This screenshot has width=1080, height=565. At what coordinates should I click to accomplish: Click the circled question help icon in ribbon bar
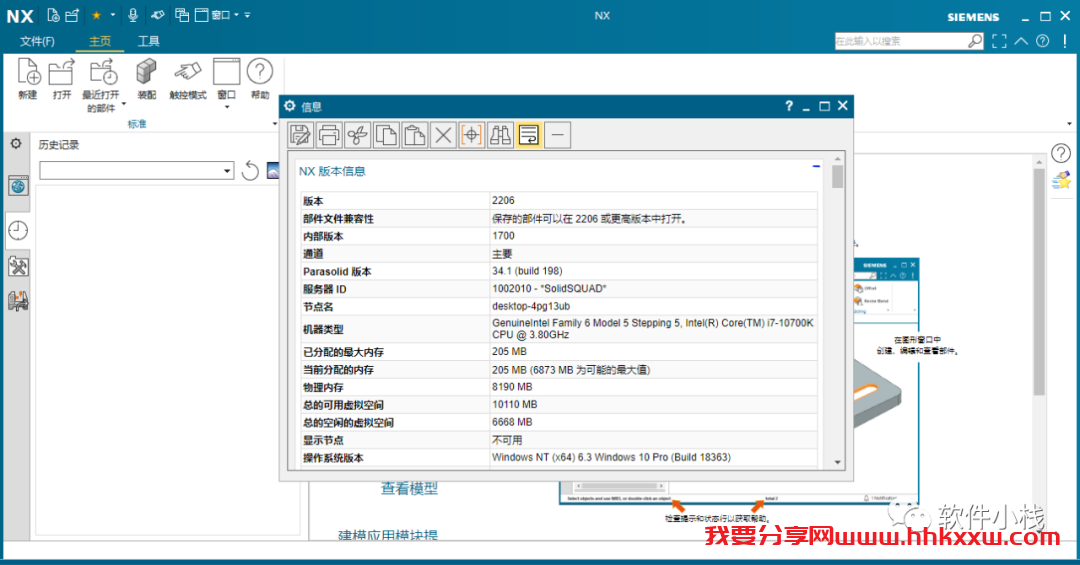click(x=1043, y=41)
